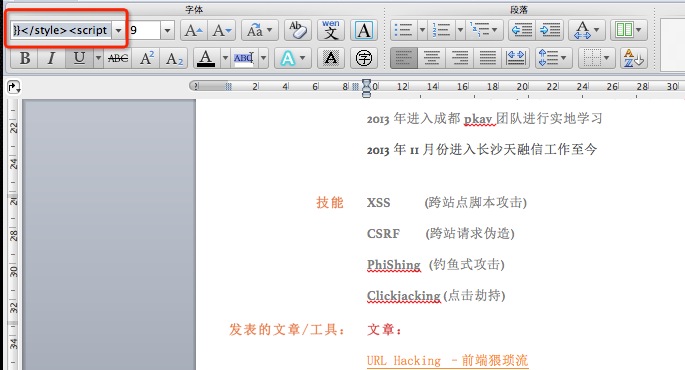Viewport: 685px width, 370px height.
Task: Open the line spacing menu
Action: tap(553, 58)
